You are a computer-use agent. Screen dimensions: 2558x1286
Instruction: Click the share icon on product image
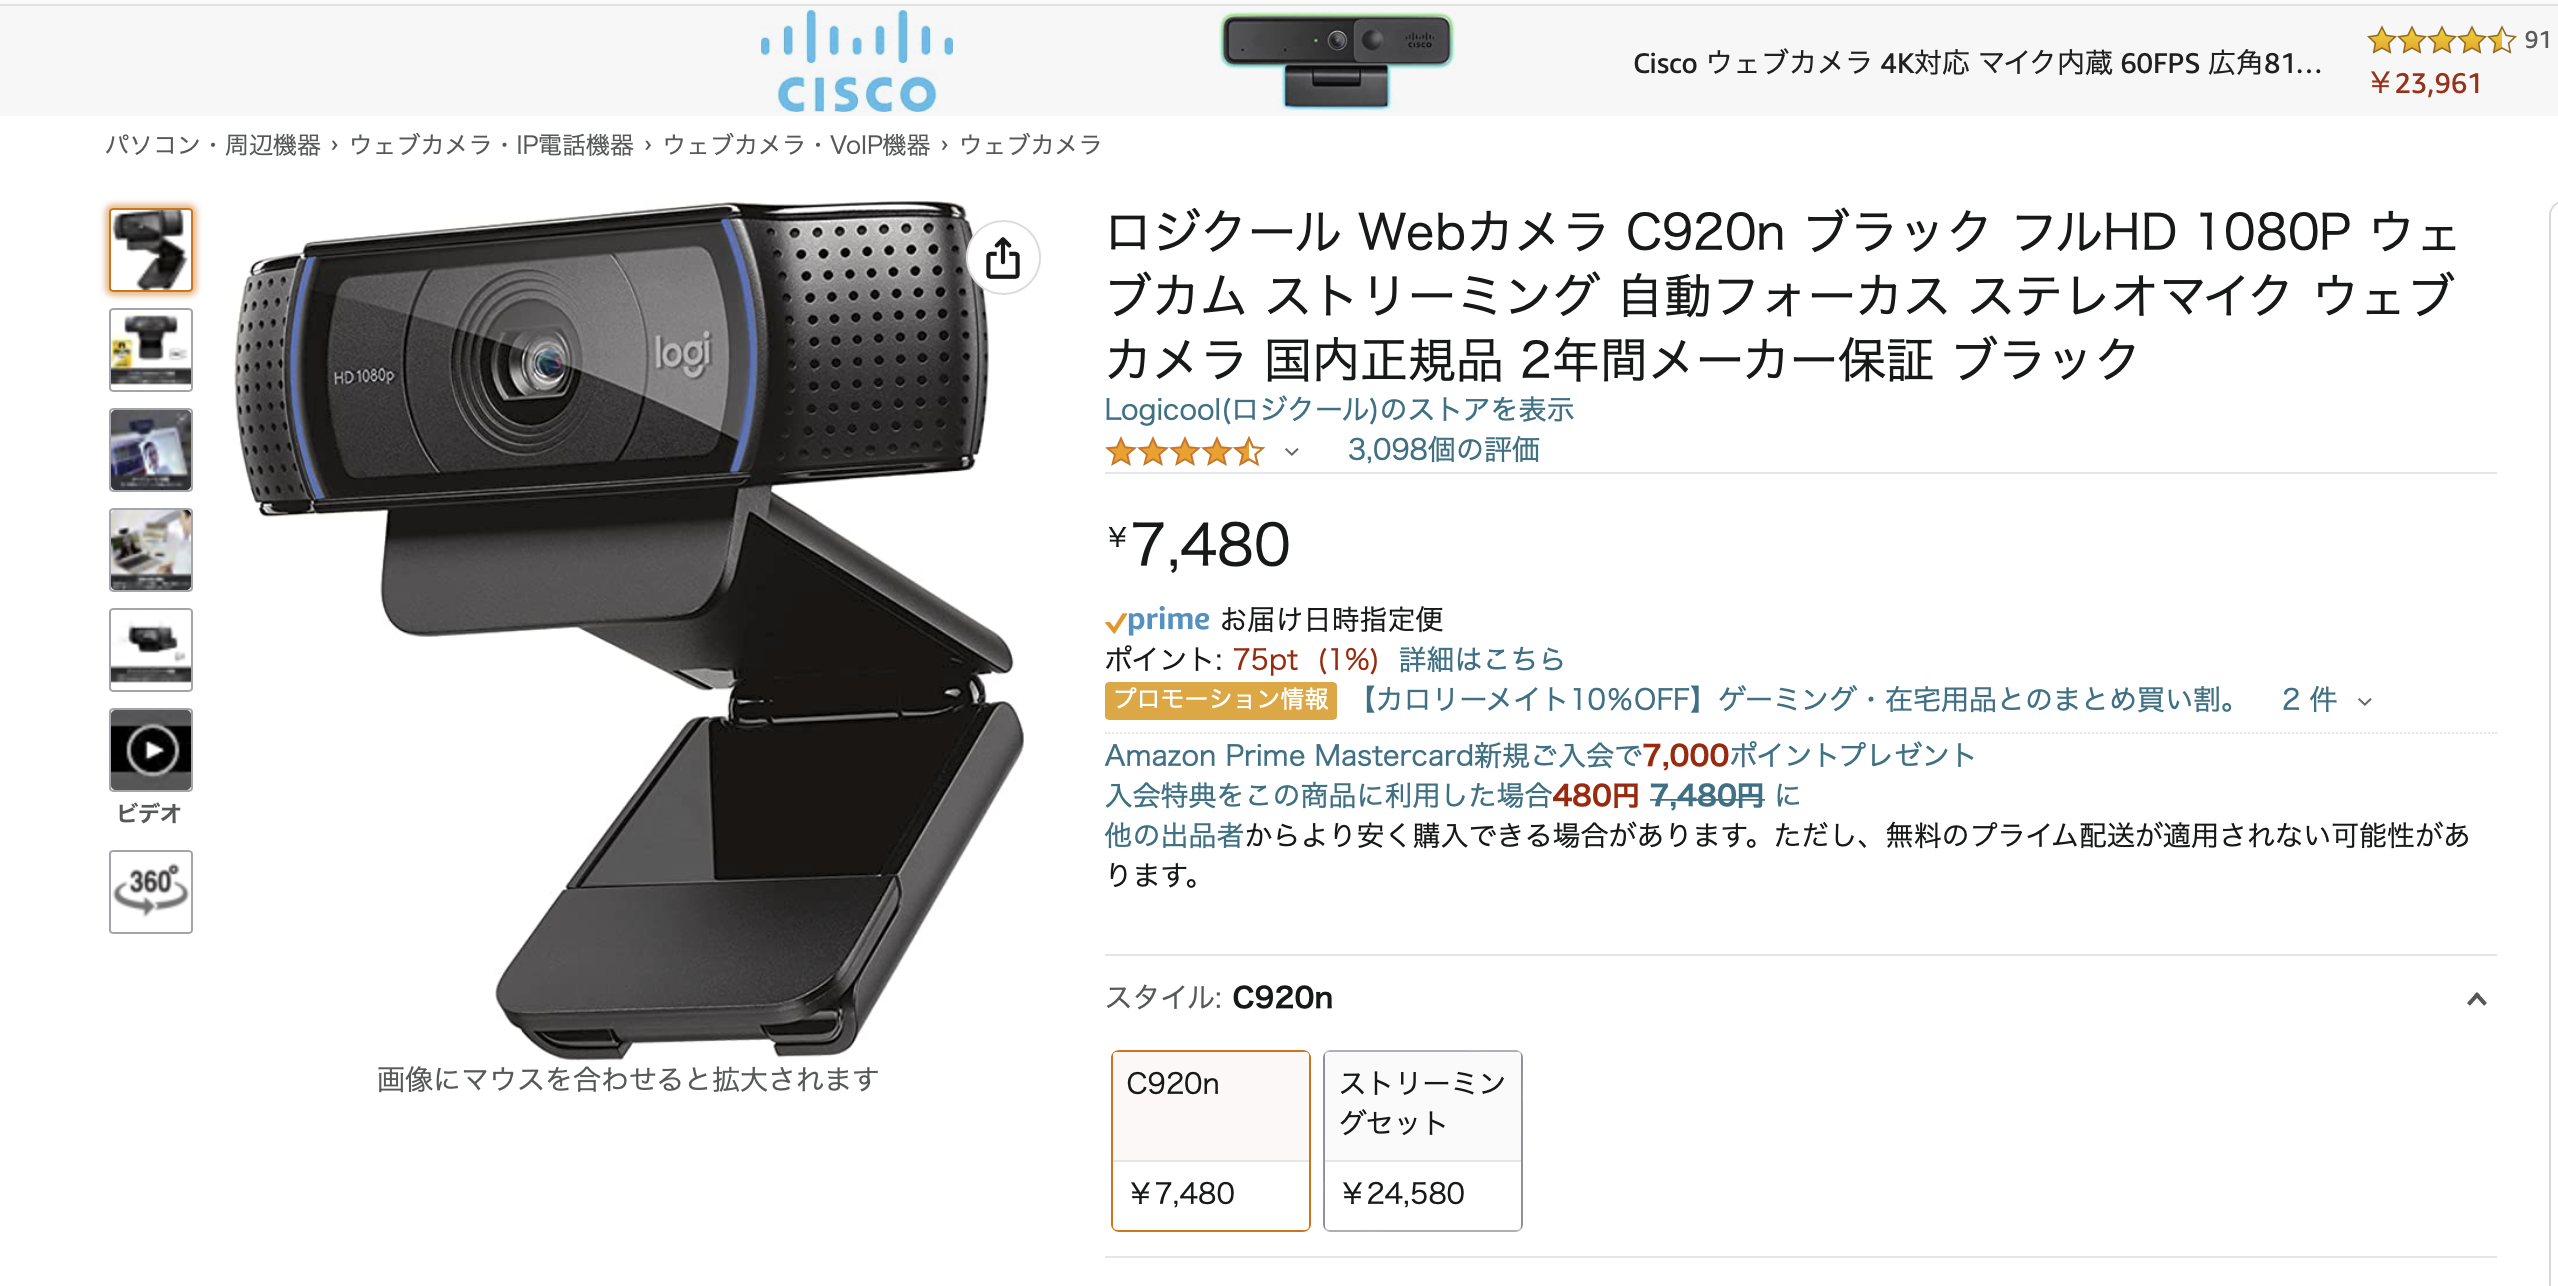click(x=1003, y=258)
